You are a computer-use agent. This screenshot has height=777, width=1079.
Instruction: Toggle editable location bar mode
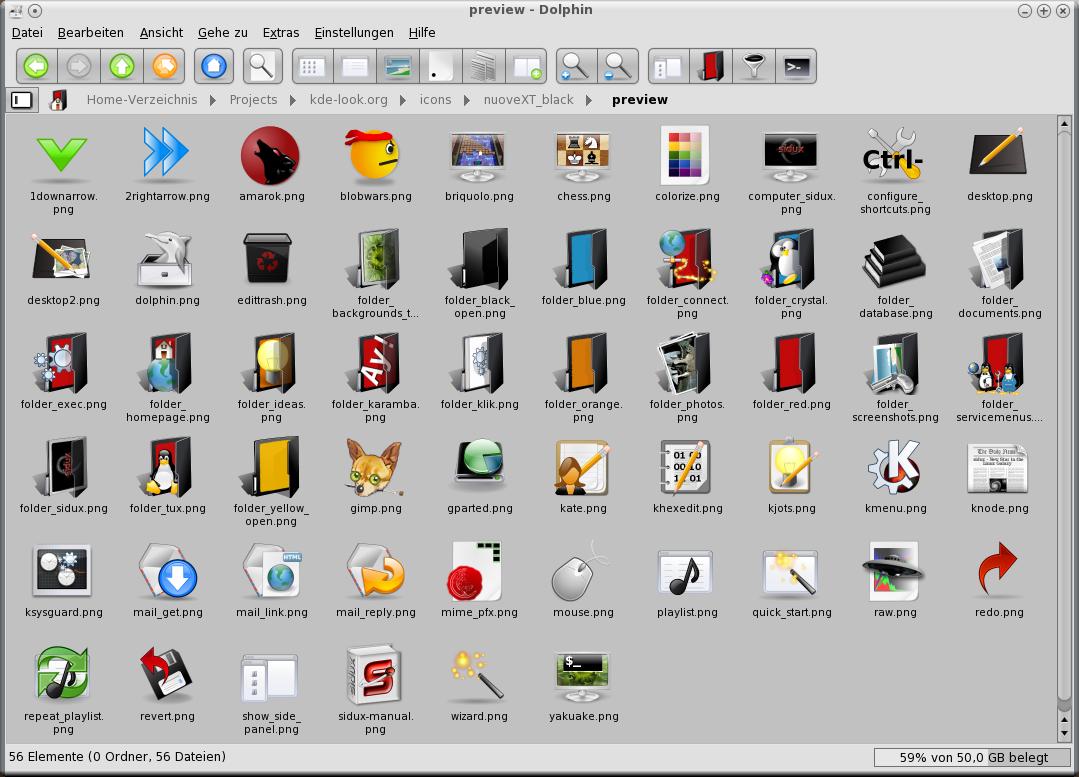tap(22, 100)
